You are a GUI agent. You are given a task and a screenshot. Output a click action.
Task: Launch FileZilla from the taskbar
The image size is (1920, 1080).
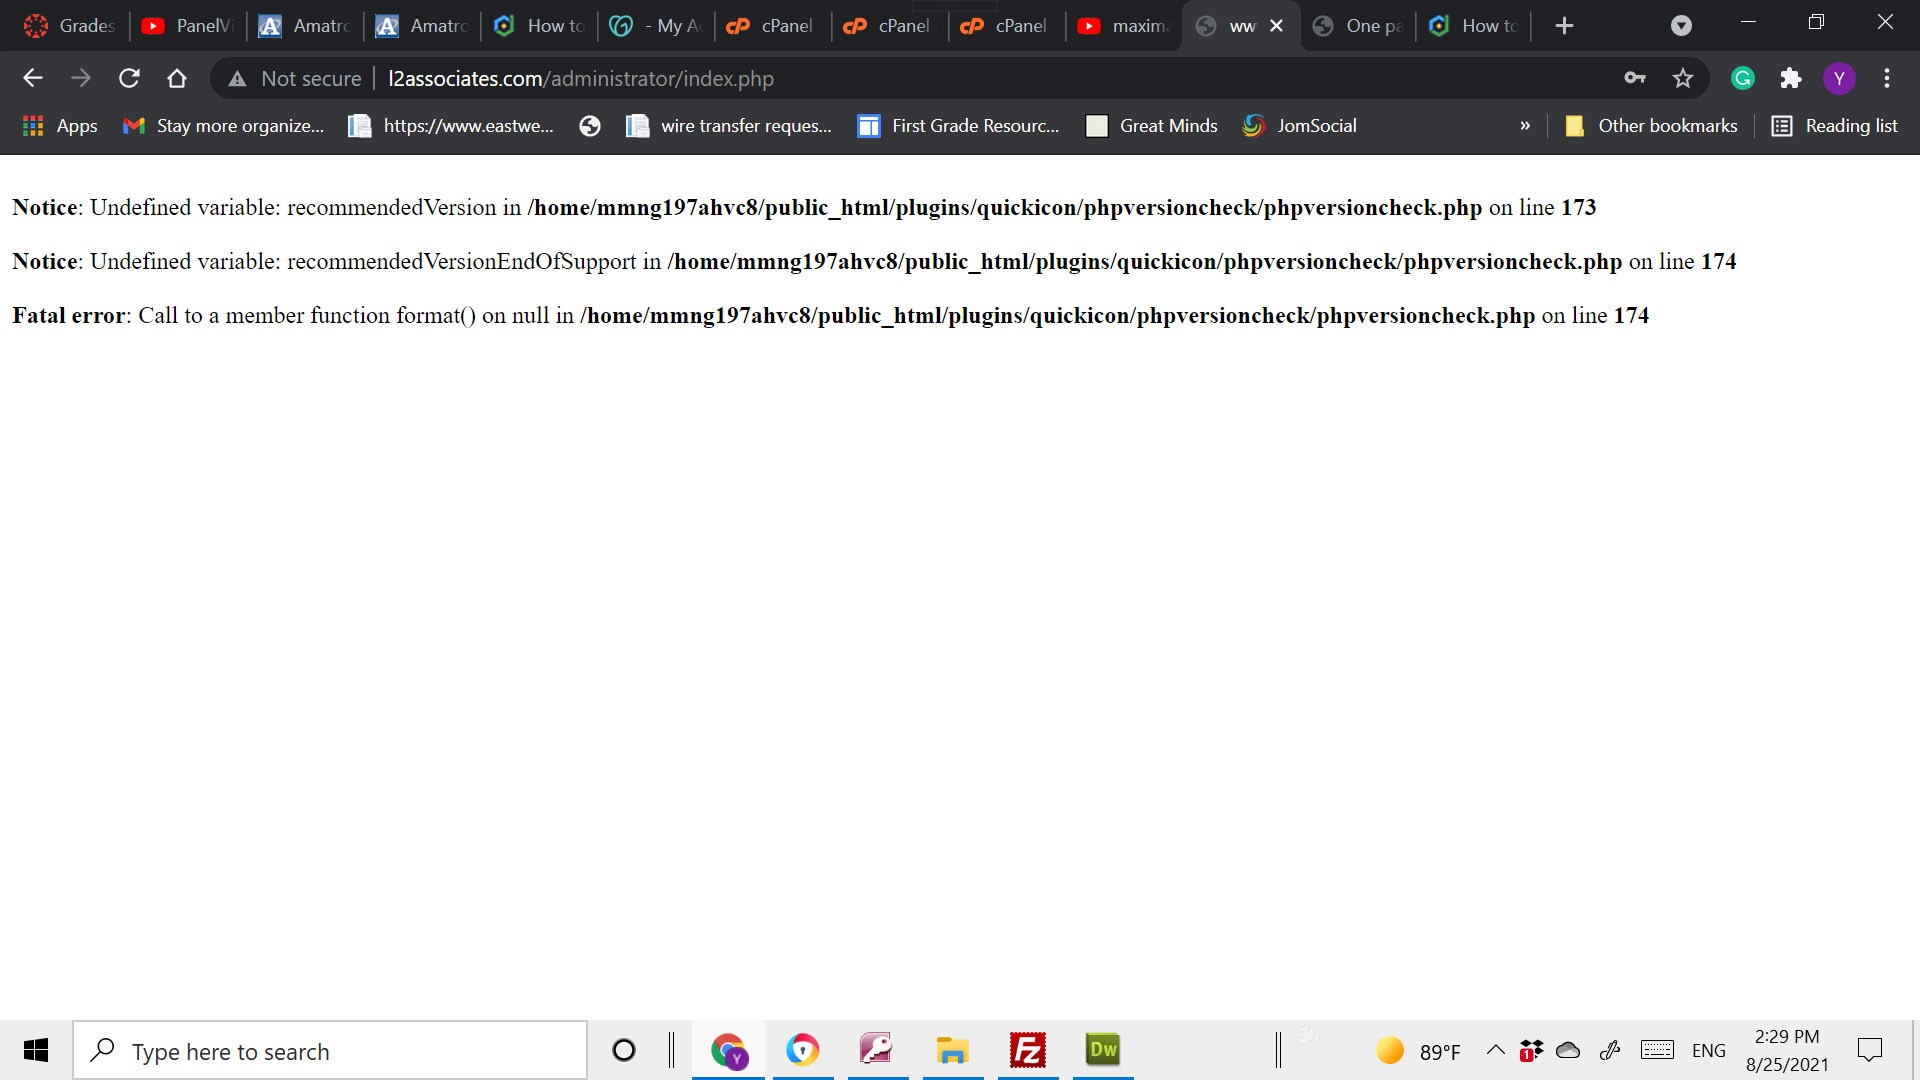click(x=1027, y=1050)
